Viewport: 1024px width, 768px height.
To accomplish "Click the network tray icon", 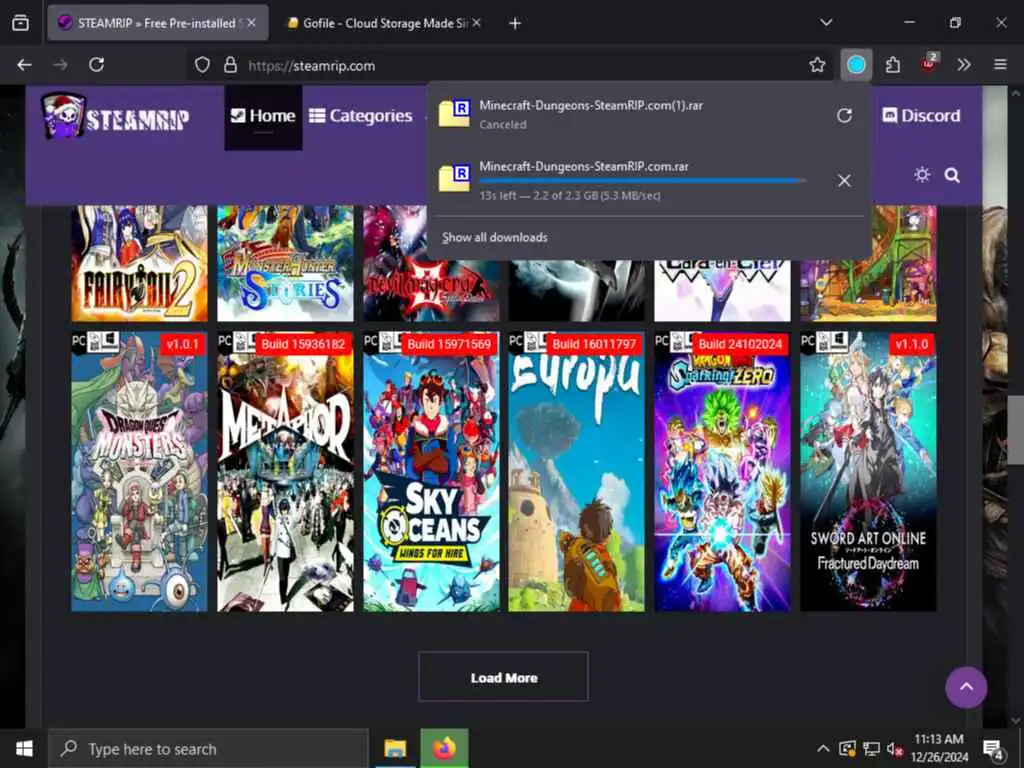I will coord(871,748).
